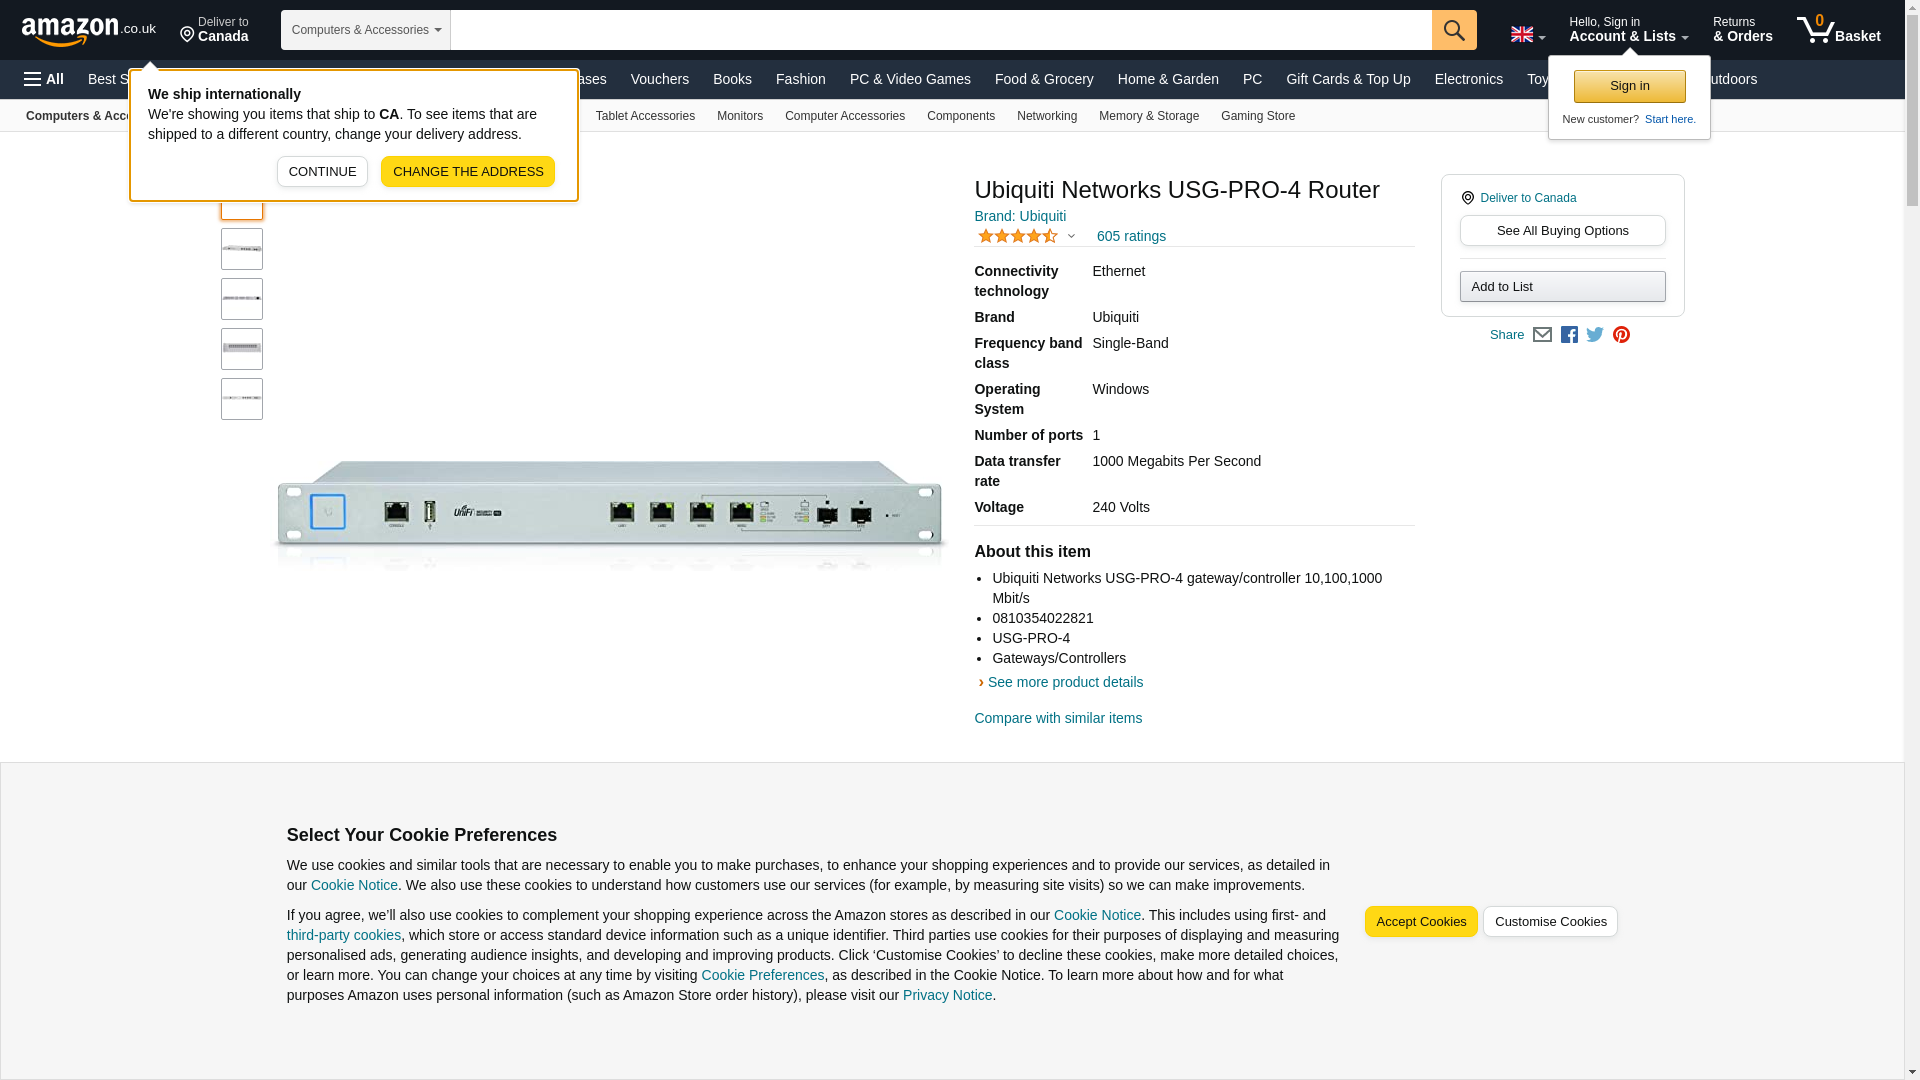This screenshot has height=1080, width=1920.
Task: Expand the star rating breakdown arrow
Action: click(1071, 237)
